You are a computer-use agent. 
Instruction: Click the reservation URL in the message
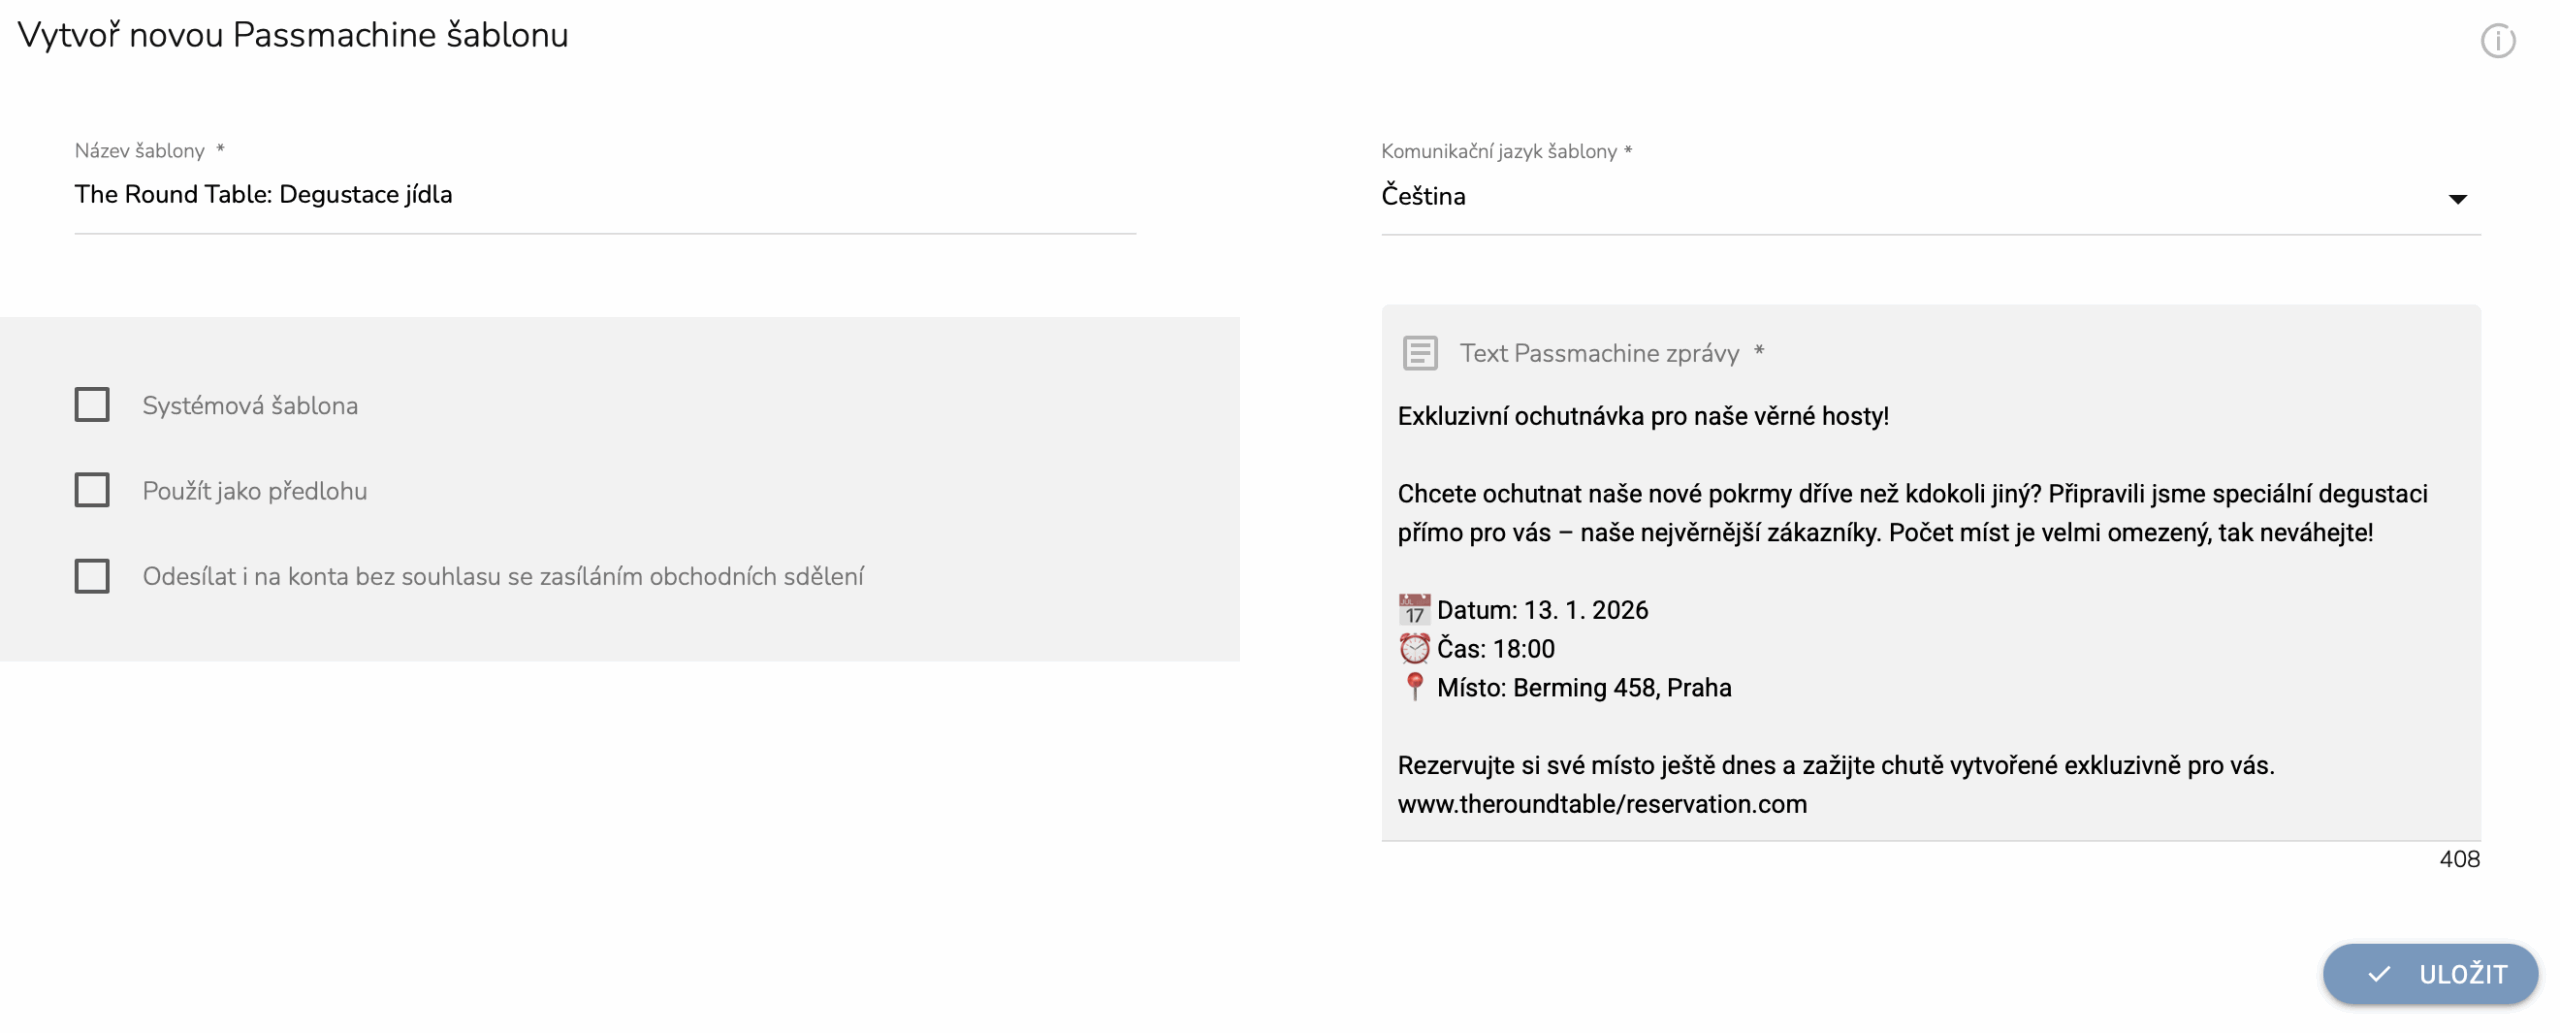point(1601,804)
